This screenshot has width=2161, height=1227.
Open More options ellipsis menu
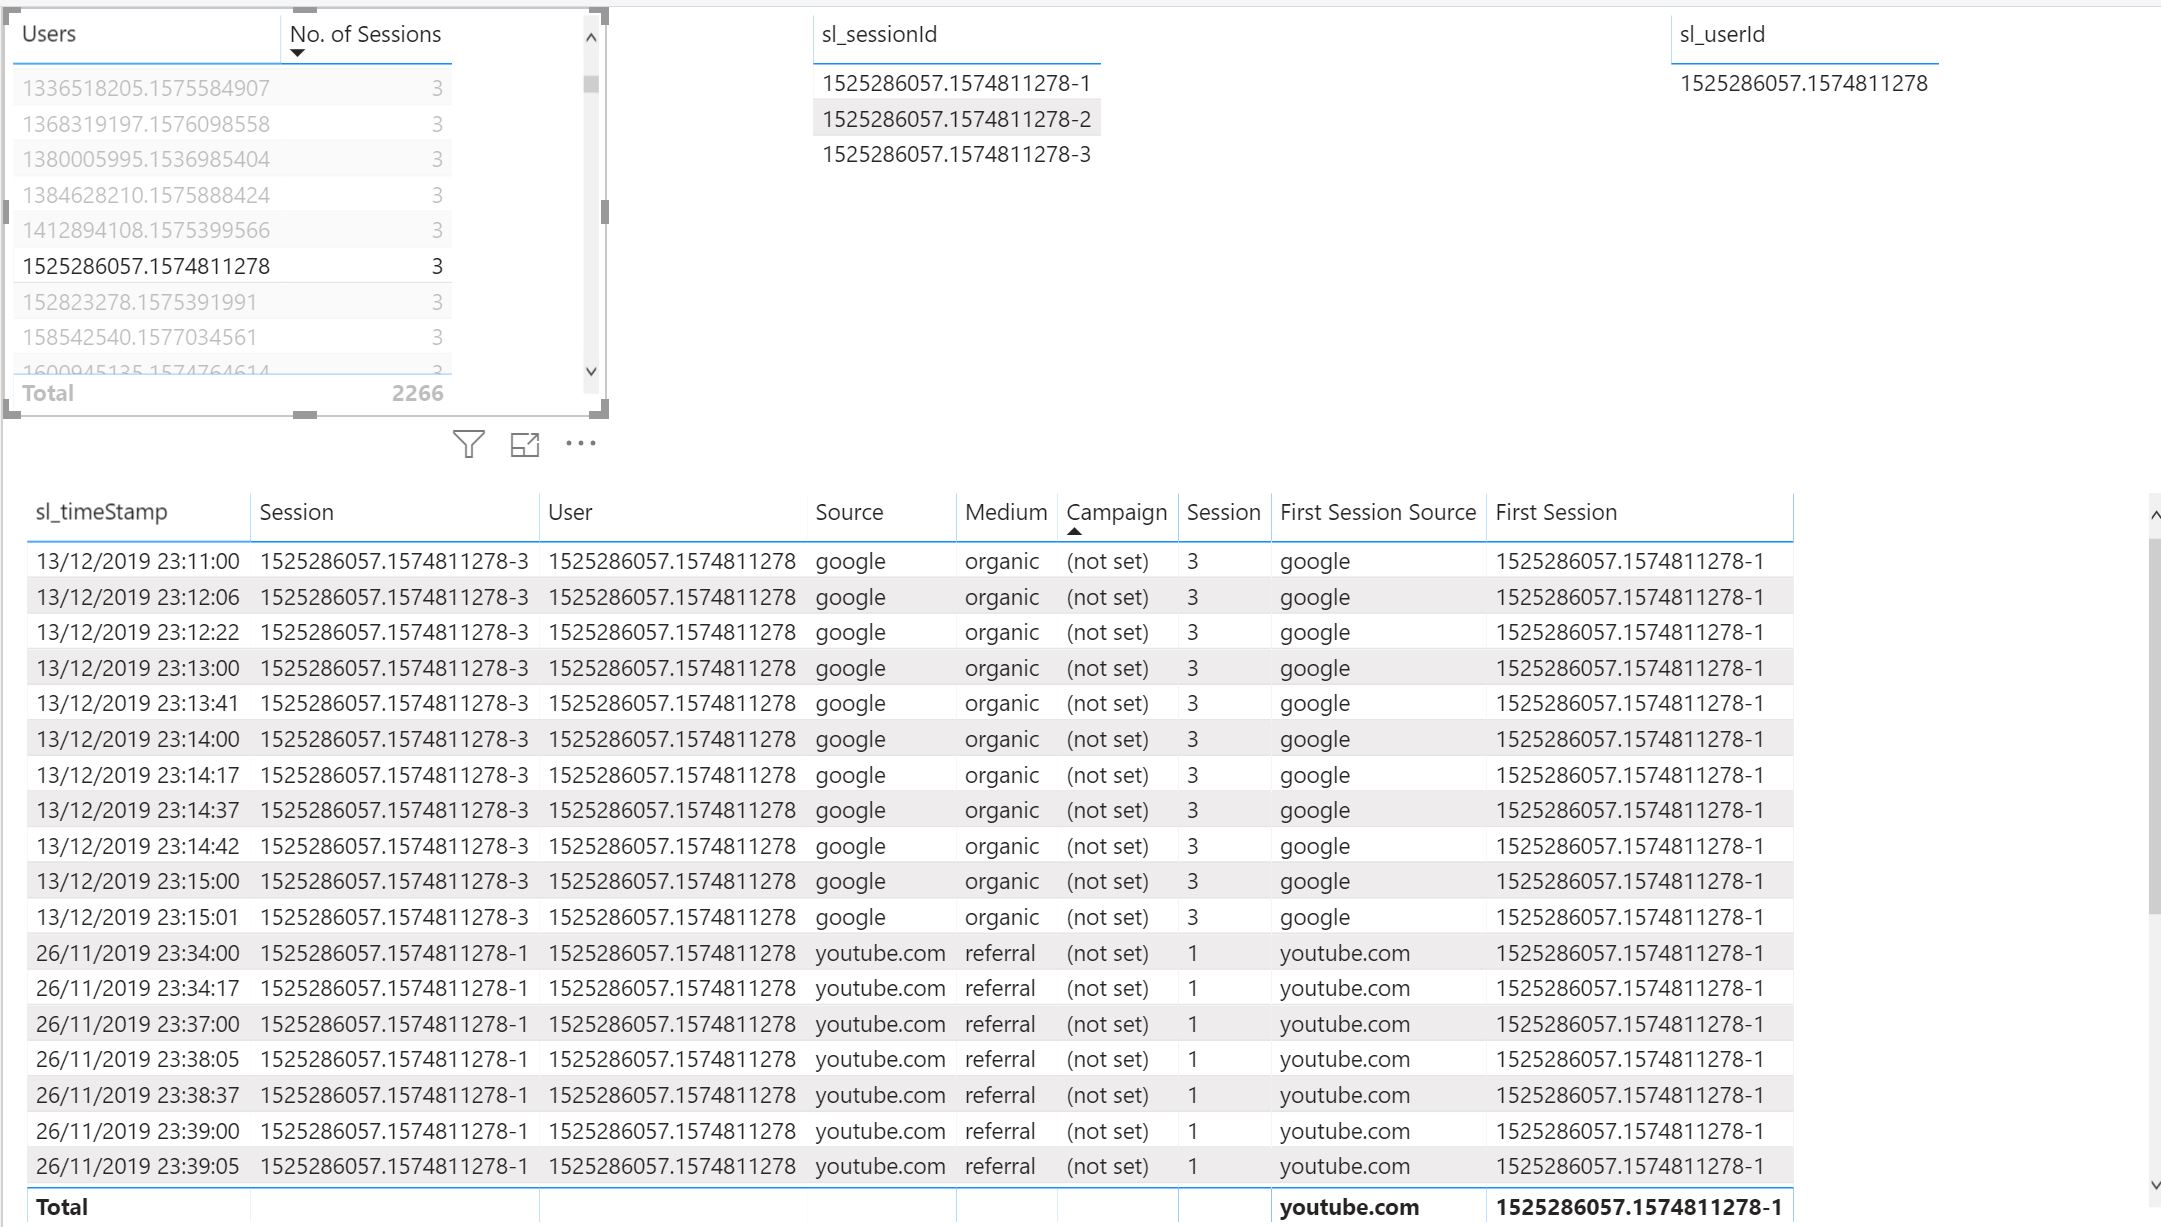pyautogui.click(x=581, y=443)
